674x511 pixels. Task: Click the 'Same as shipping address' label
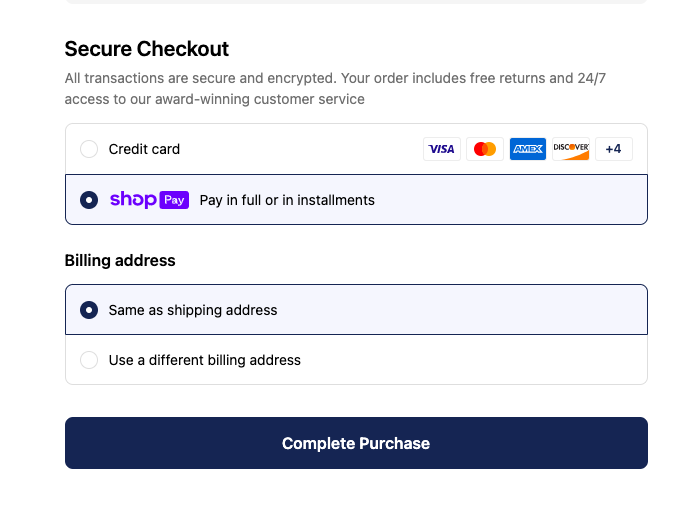193,310
